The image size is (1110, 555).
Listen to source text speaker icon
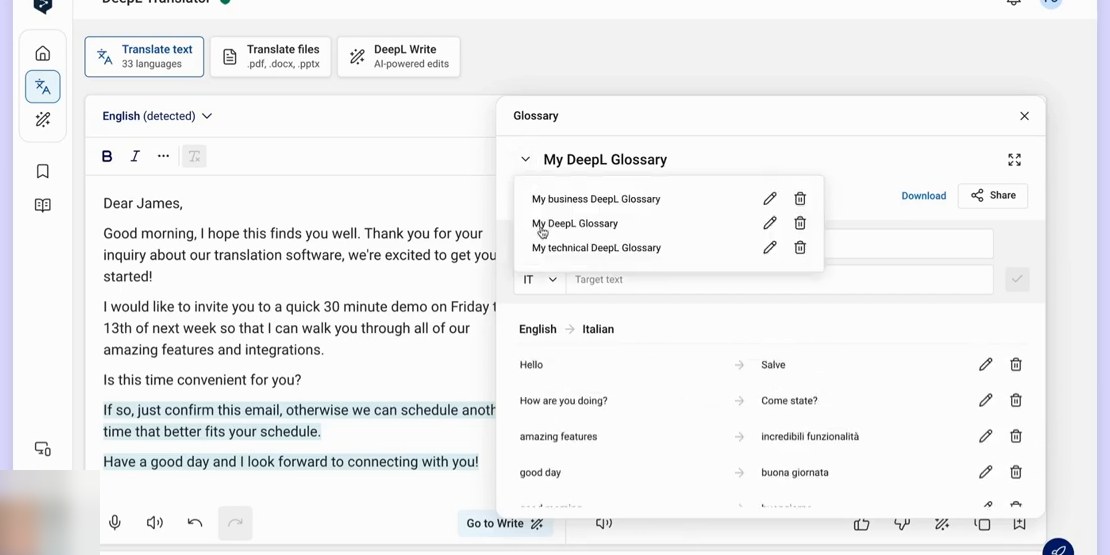point(154,523)
